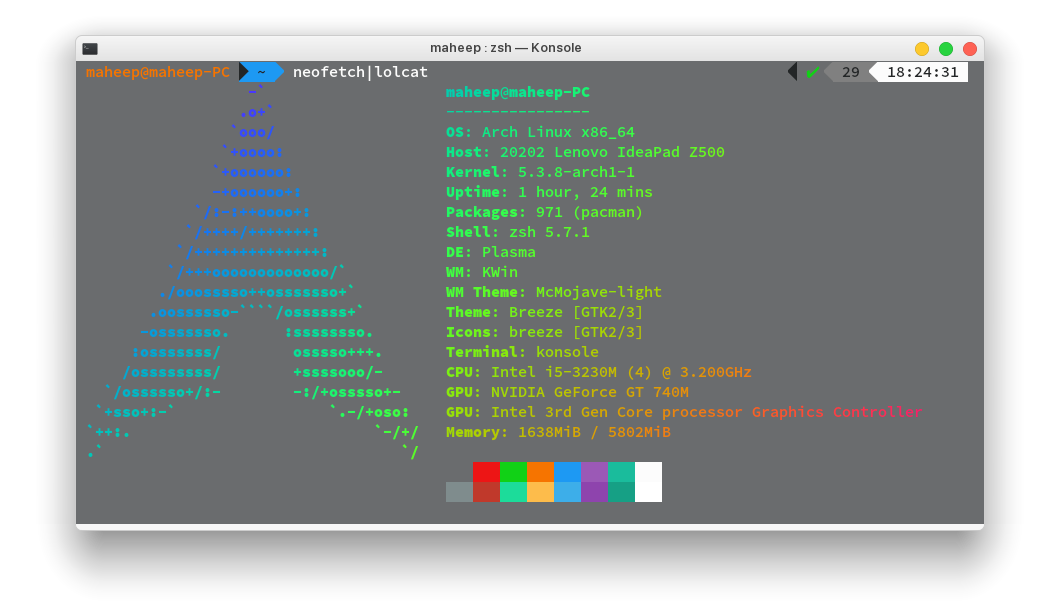Close the Konsole window with red button

[969, 49]
